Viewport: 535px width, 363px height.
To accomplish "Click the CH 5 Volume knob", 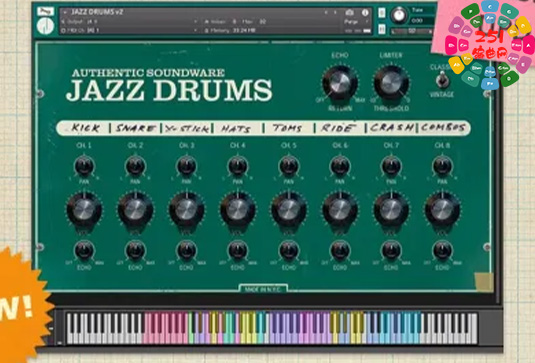I will (x=289, y=209).
